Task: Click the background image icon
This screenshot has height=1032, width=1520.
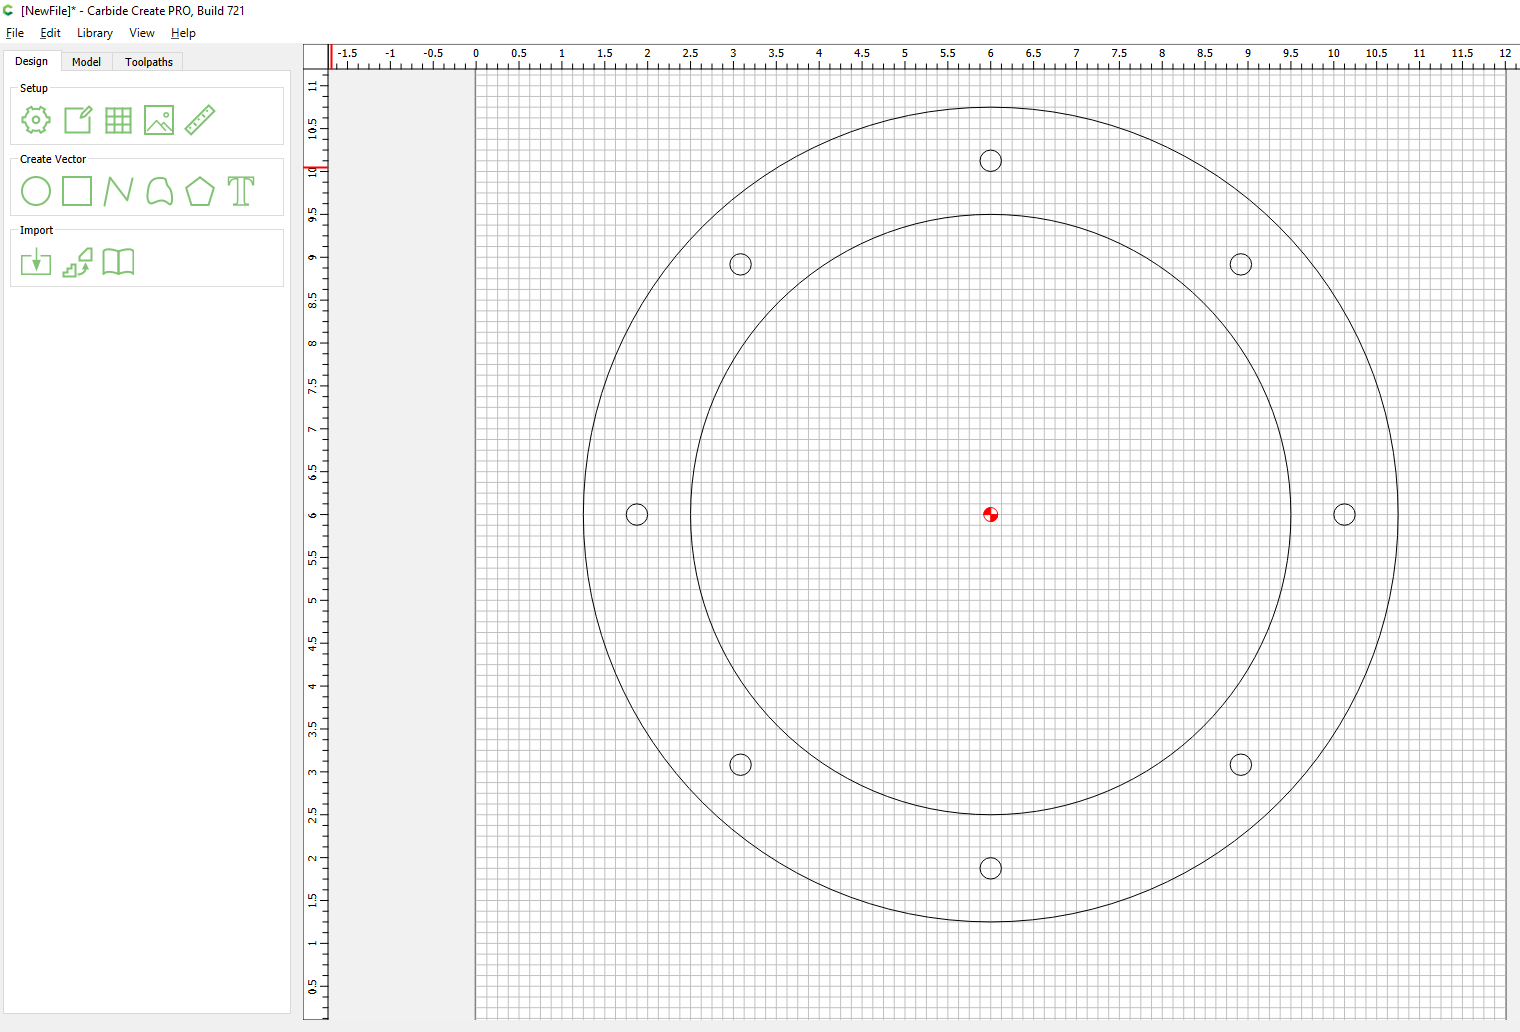Action: [159, 120]
